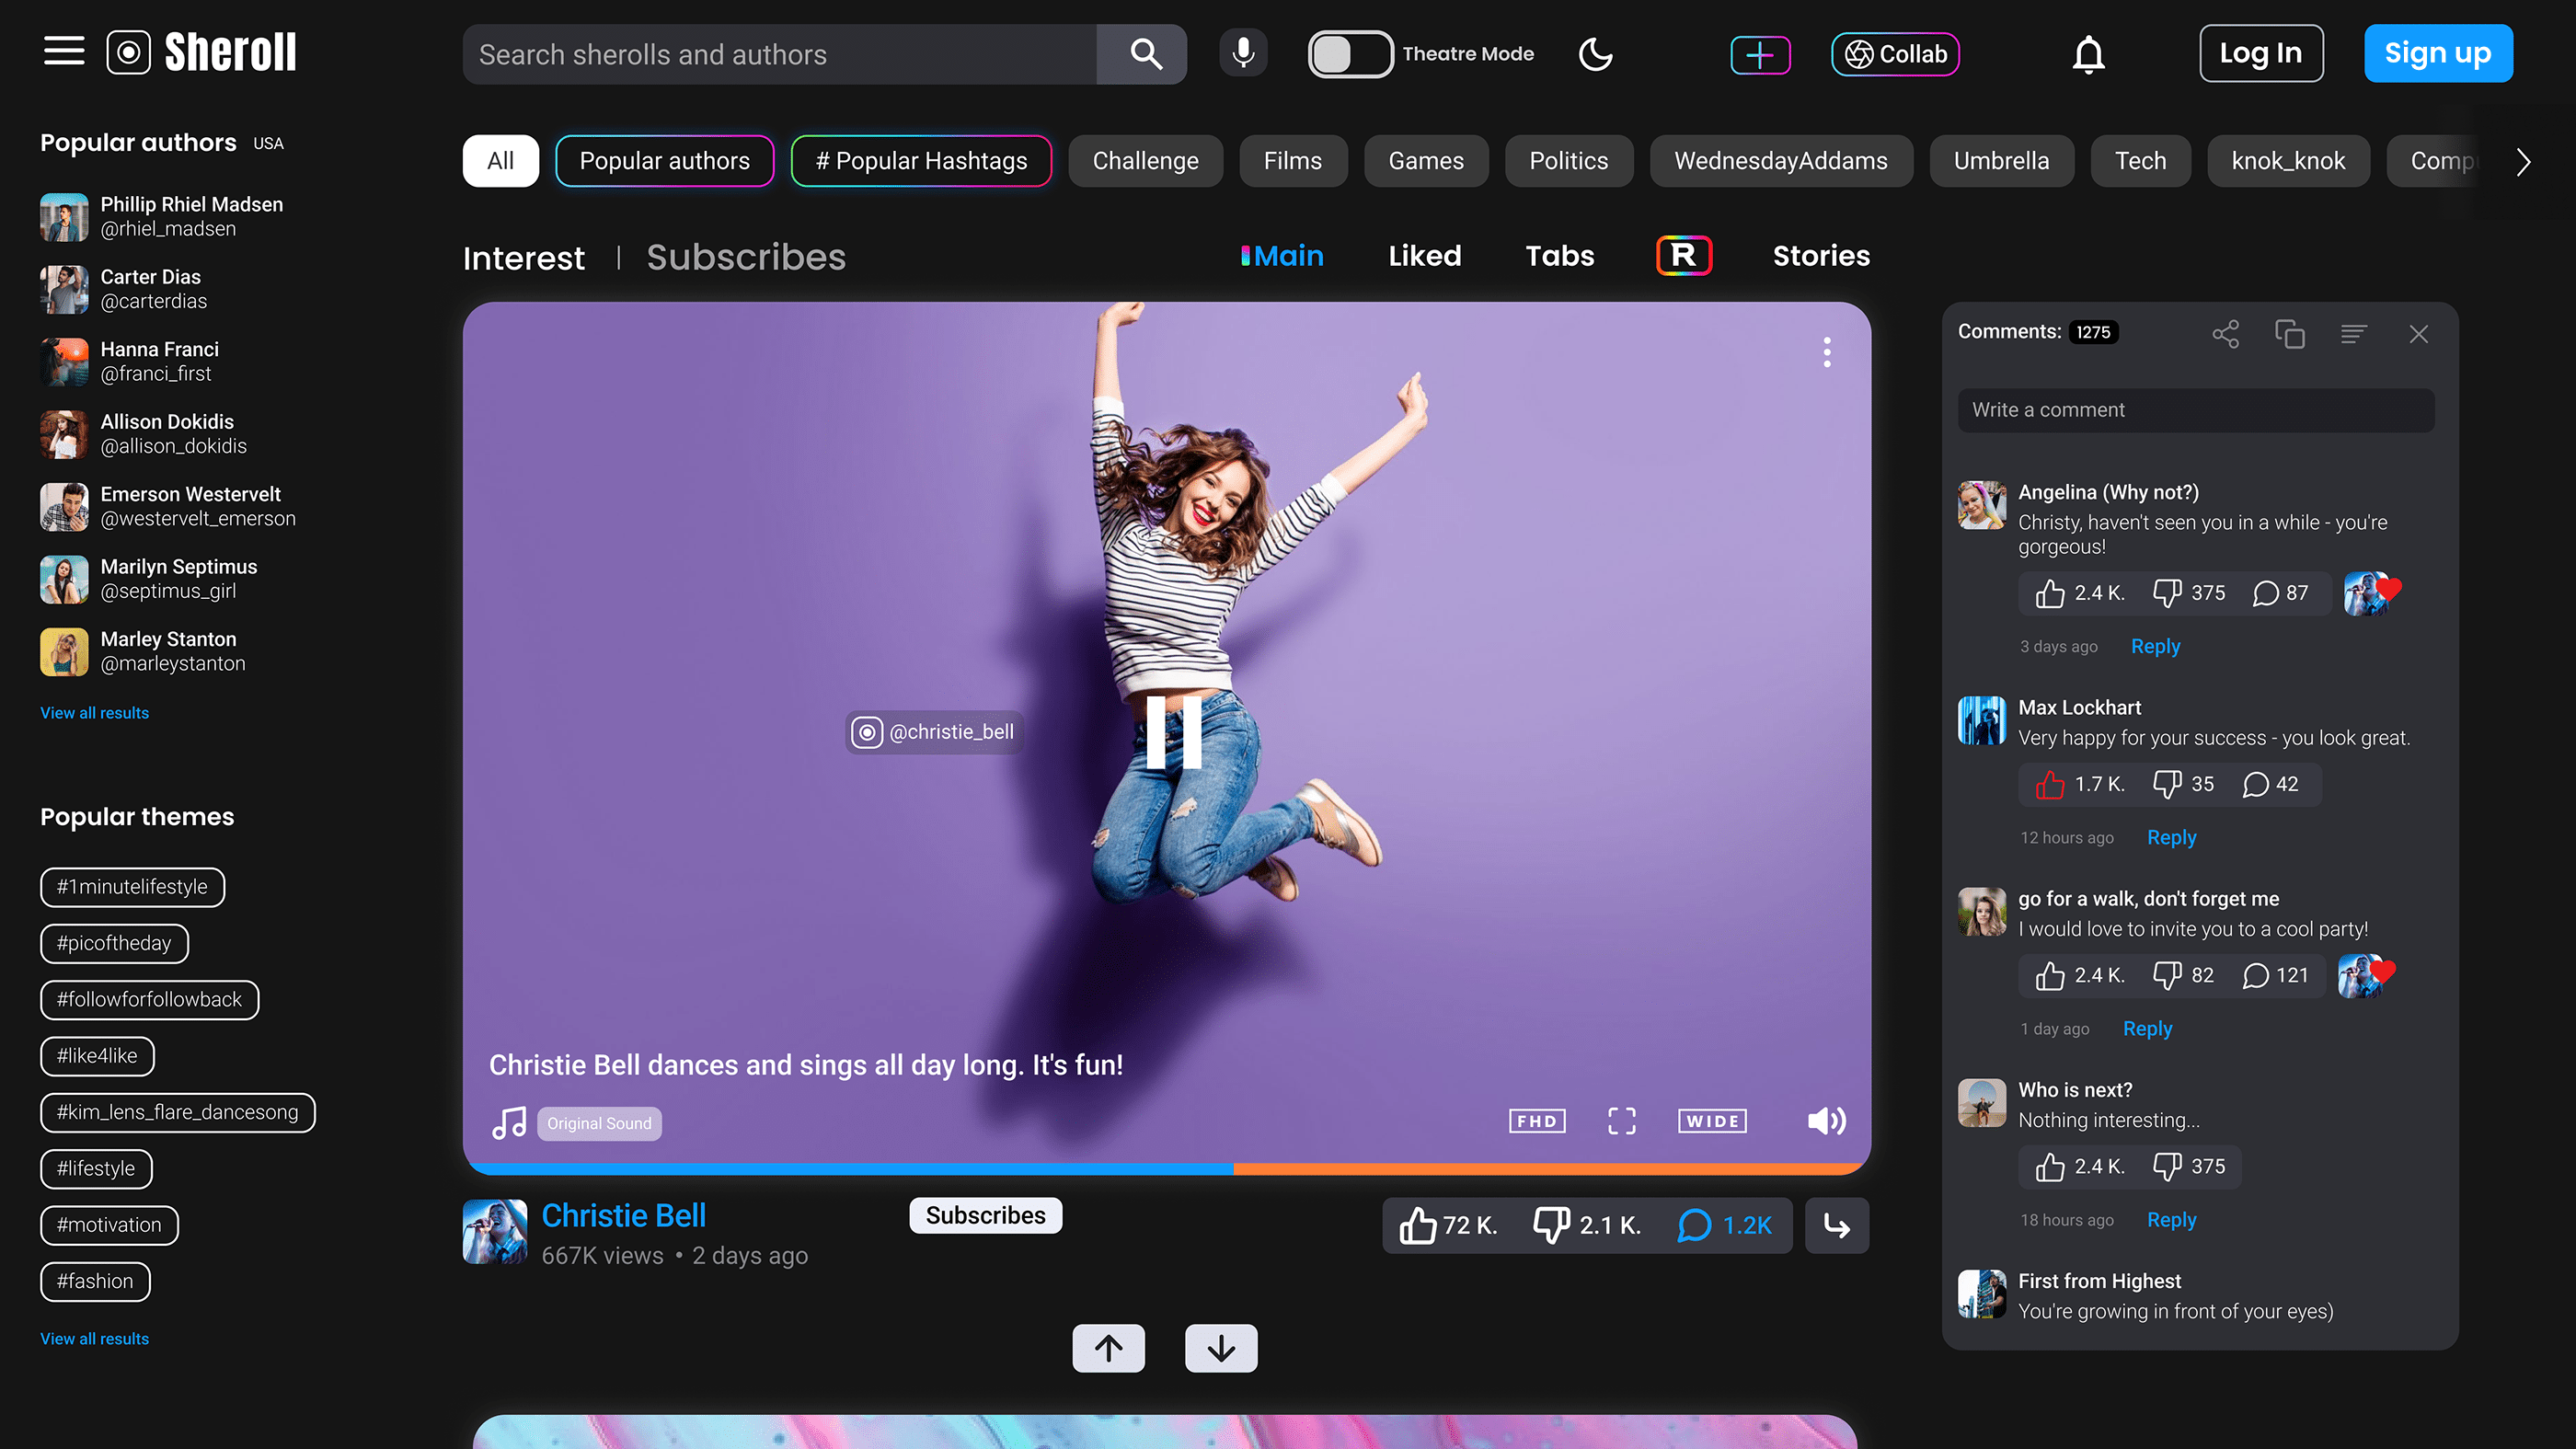Viewport: 2576px width, 1449px height.
Task: Open the notifications bell
Action: click(2088, 54)
